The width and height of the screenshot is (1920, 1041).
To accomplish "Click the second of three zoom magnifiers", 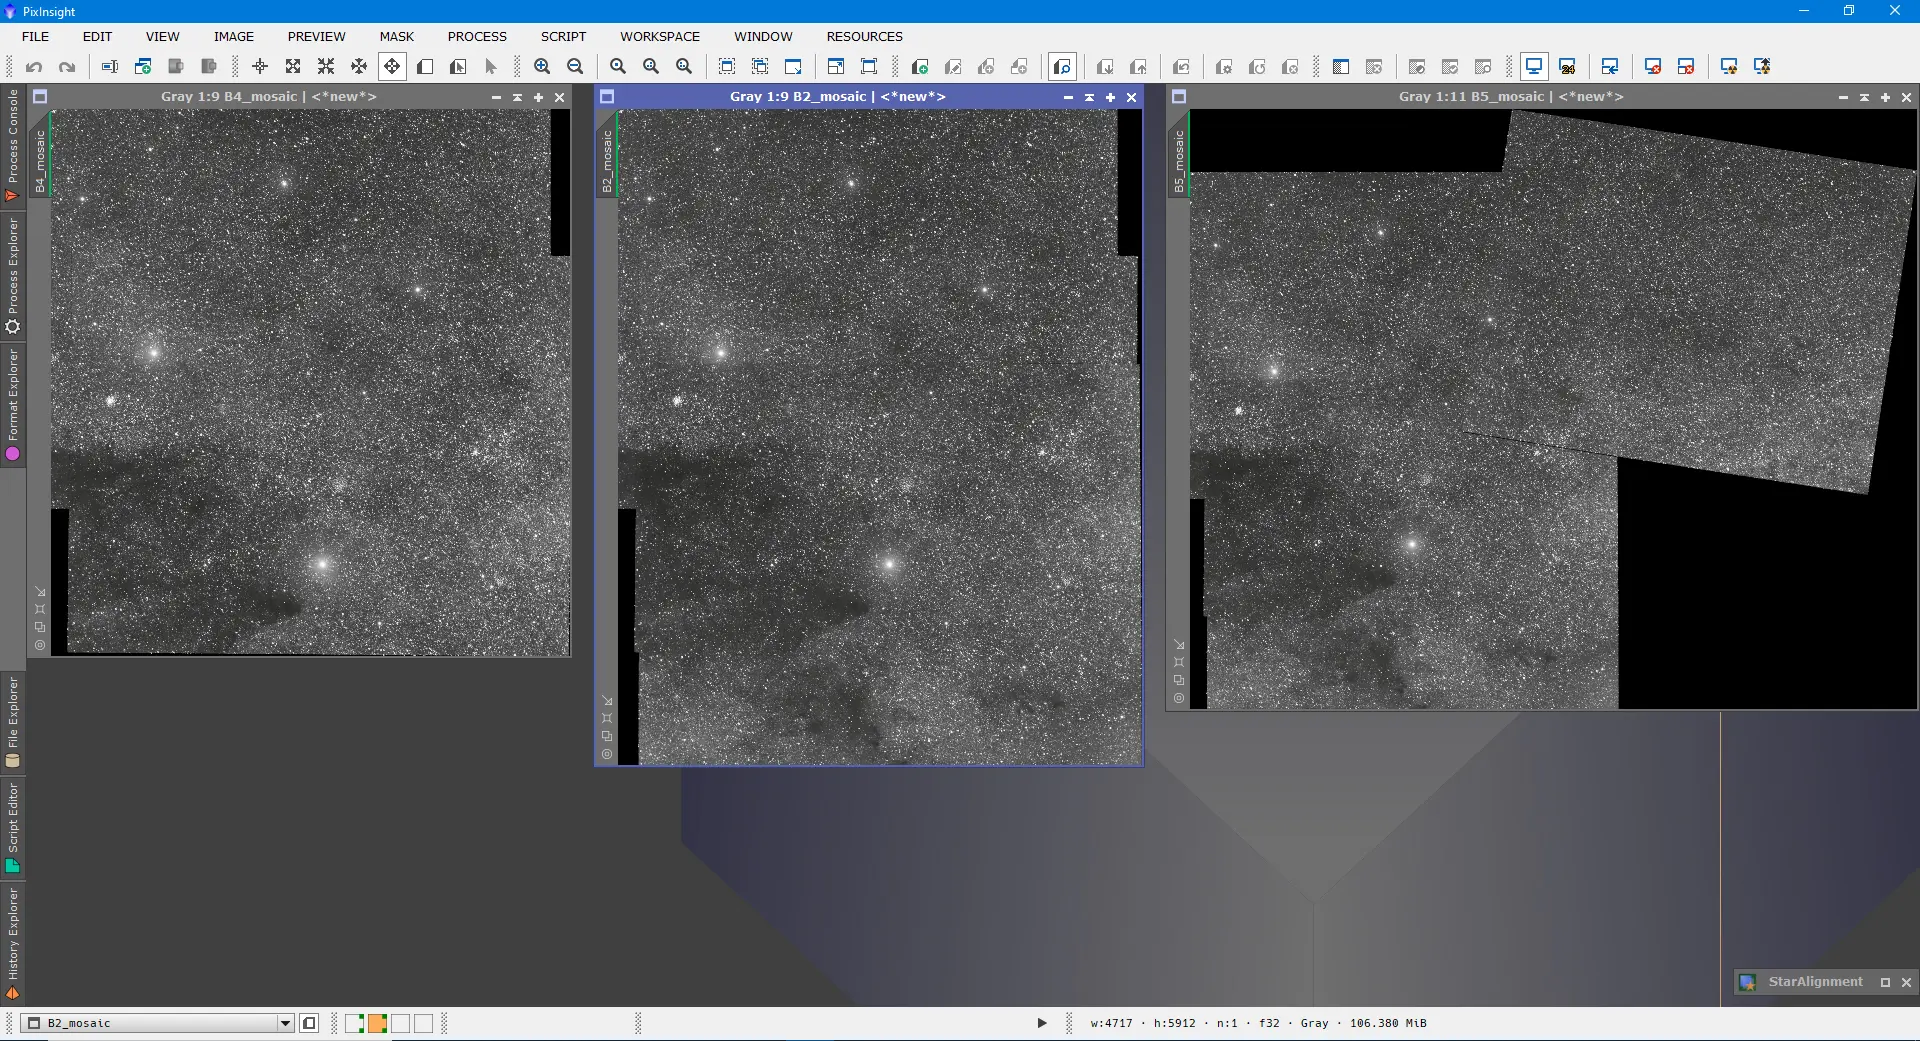I will point(651,67).
